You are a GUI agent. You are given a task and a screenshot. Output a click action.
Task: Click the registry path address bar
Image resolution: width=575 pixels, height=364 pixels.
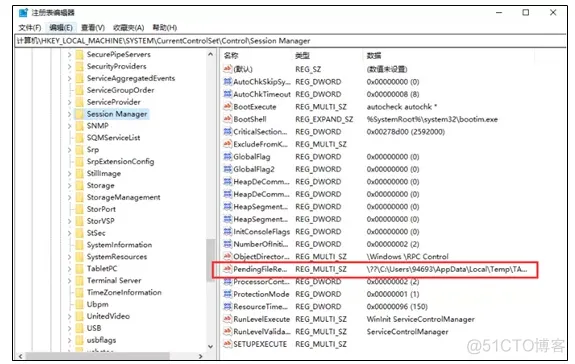(290, 41)
